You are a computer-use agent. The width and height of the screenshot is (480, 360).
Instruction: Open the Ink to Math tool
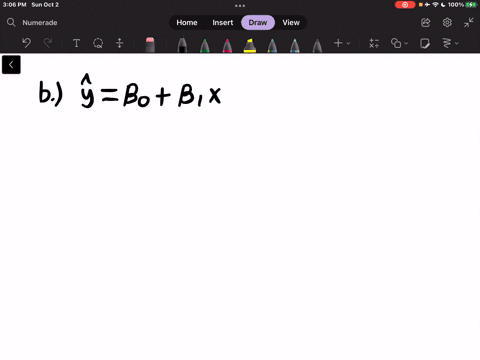tap(374, 43)
